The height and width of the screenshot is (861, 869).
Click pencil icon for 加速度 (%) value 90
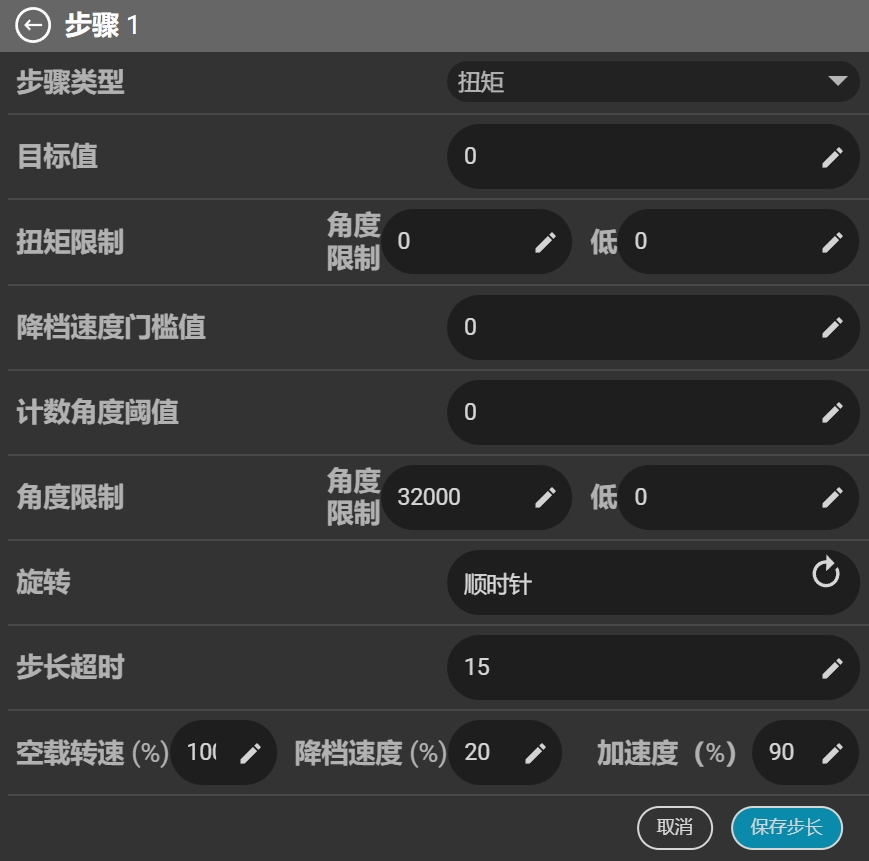pos(832,754)
